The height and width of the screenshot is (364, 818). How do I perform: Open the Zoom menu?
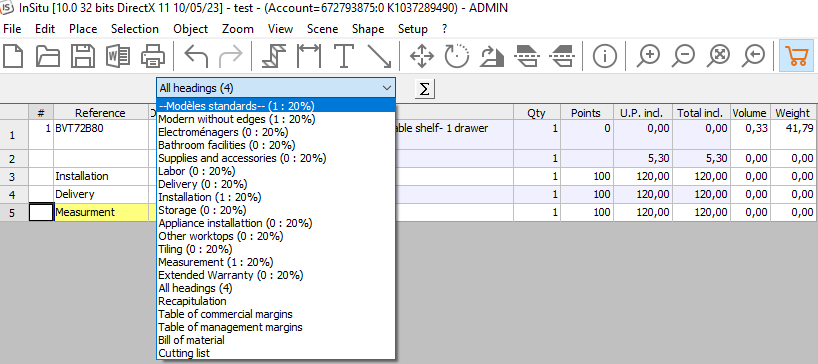pos(238,29)
